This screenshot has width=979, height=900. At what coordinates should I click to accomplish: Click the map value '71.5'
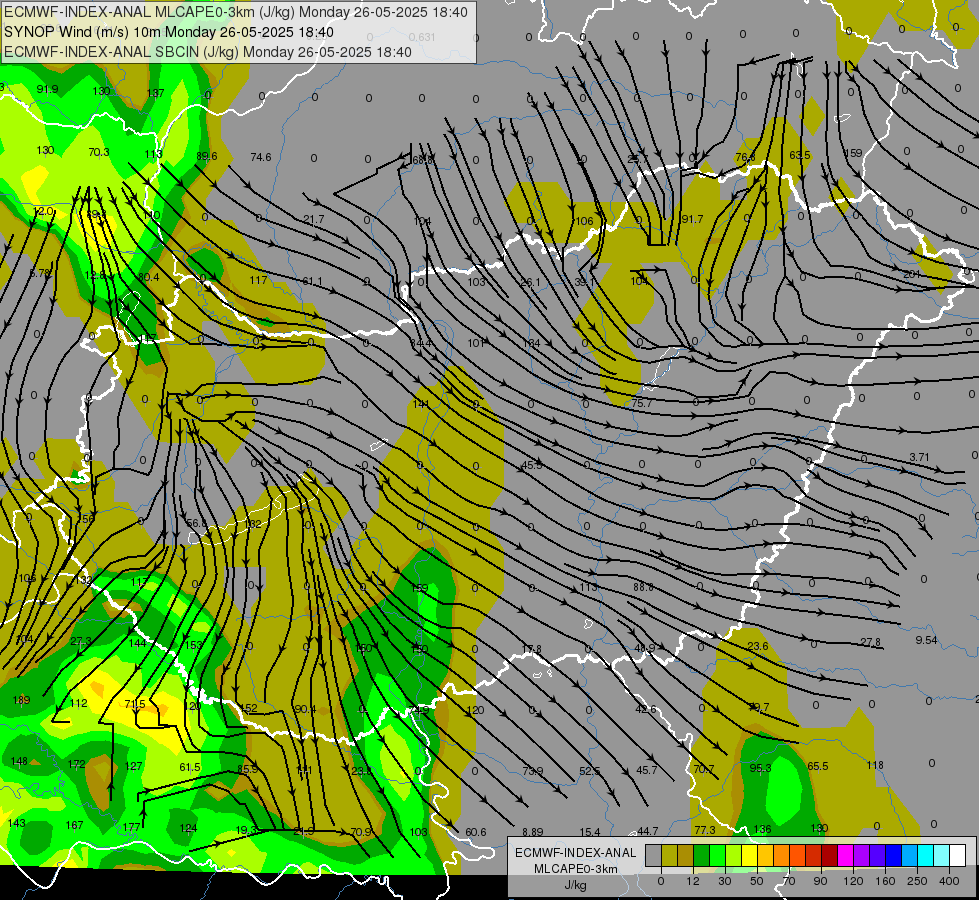pos(134,704)
